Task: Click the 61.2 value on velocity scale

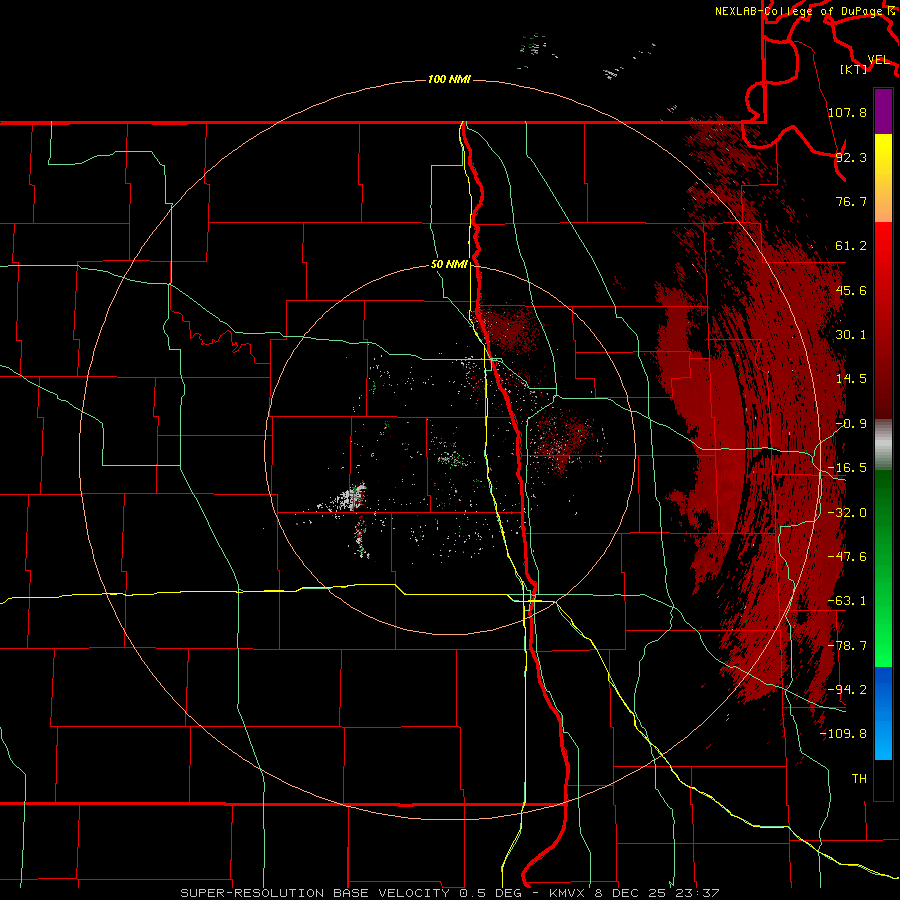Action: (x=851, y=246)
